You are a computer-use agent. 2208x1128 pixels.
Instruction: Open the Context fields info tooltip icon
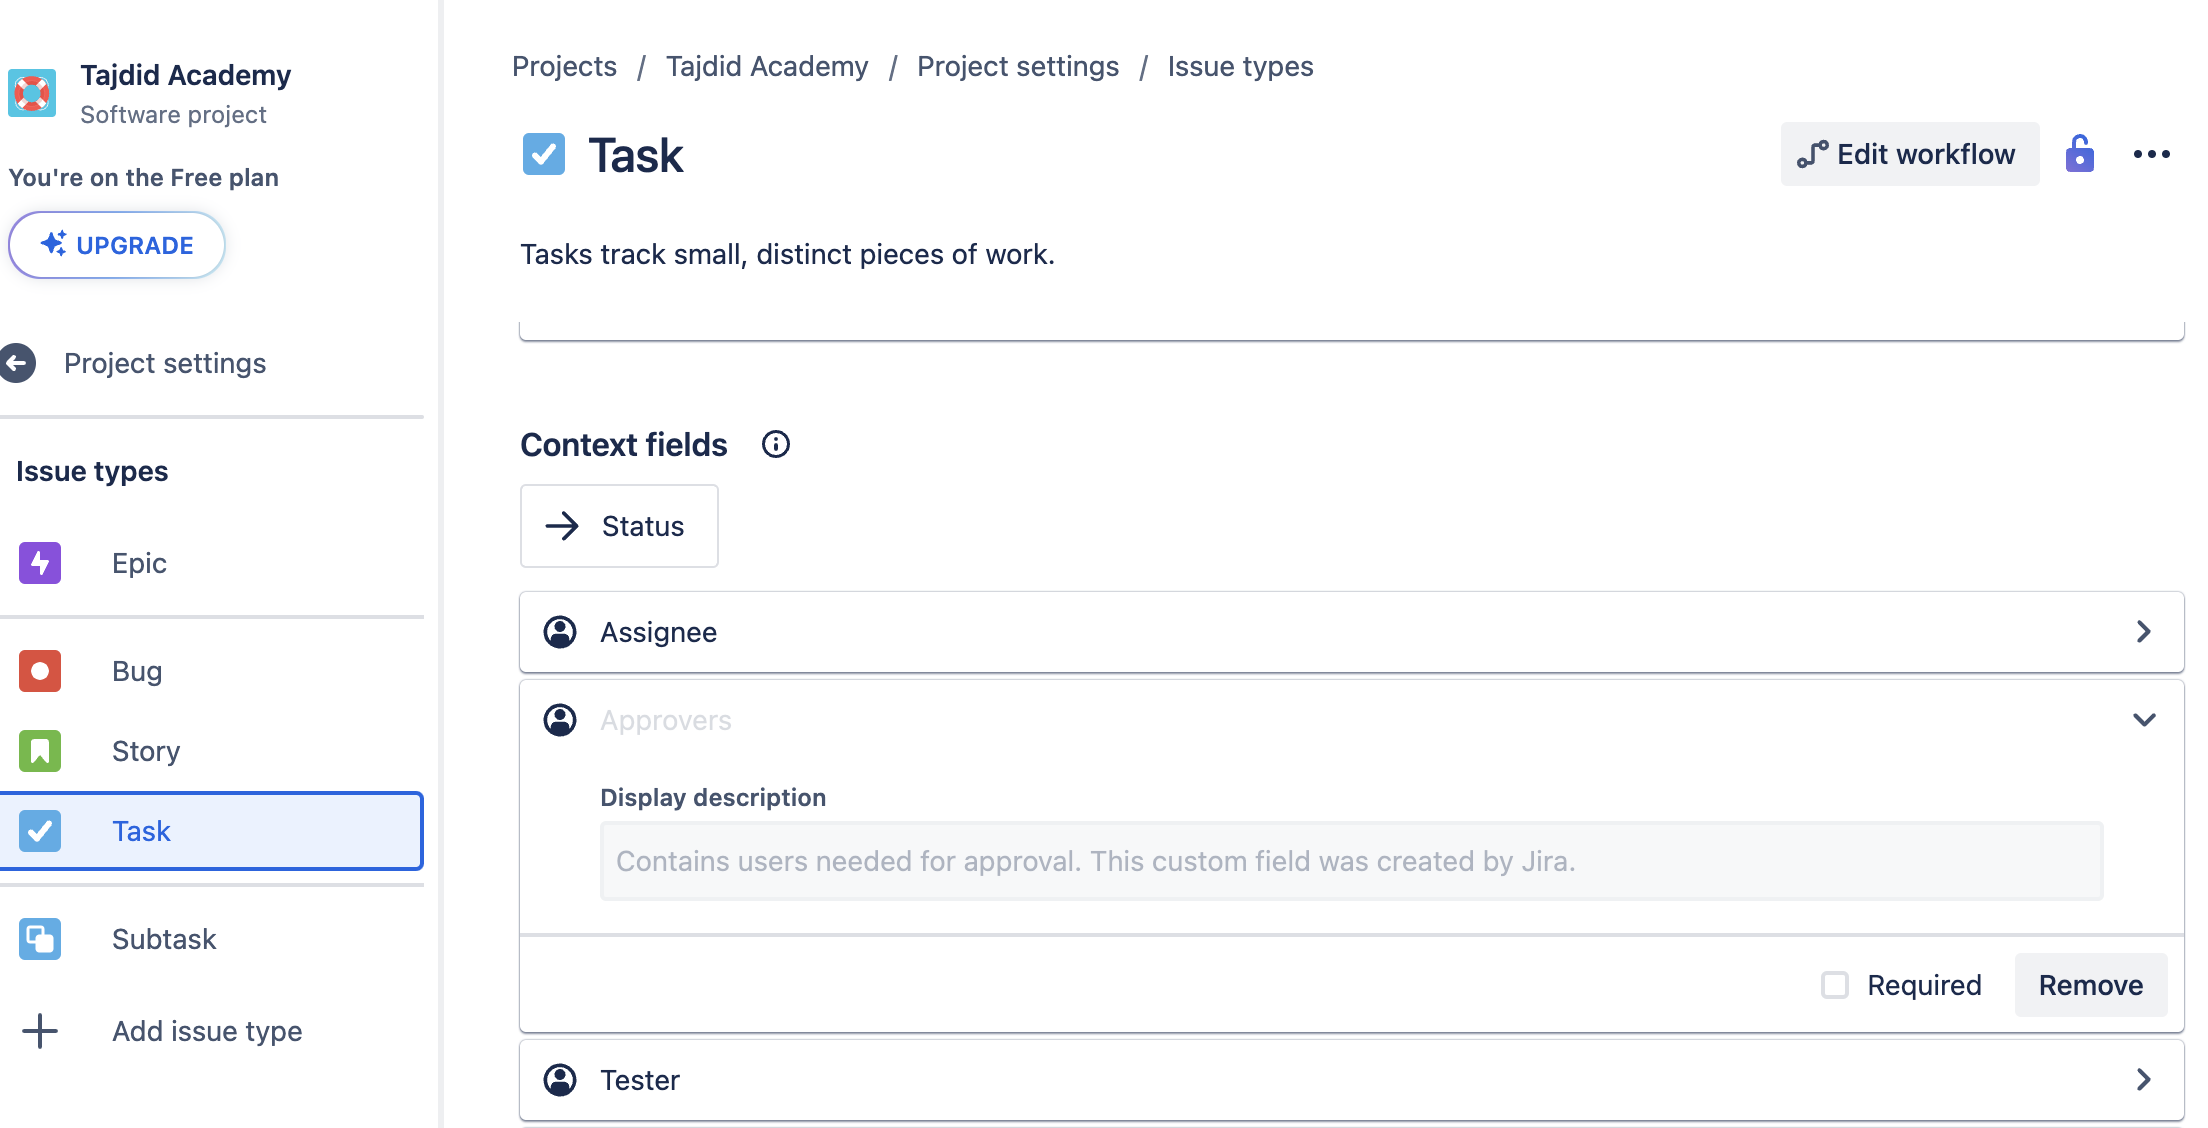(x=775, y=444)
